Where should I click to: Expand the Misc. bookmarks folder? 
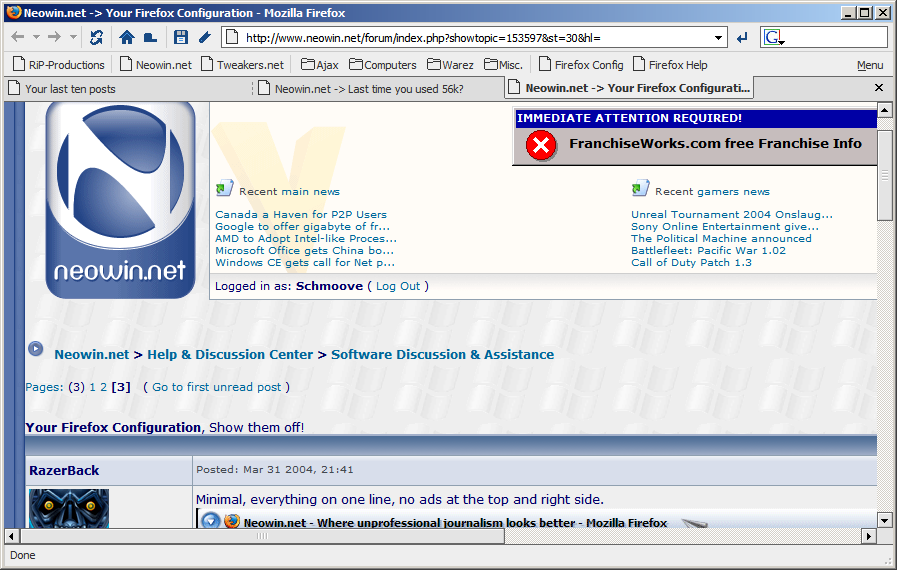point(503,65)
